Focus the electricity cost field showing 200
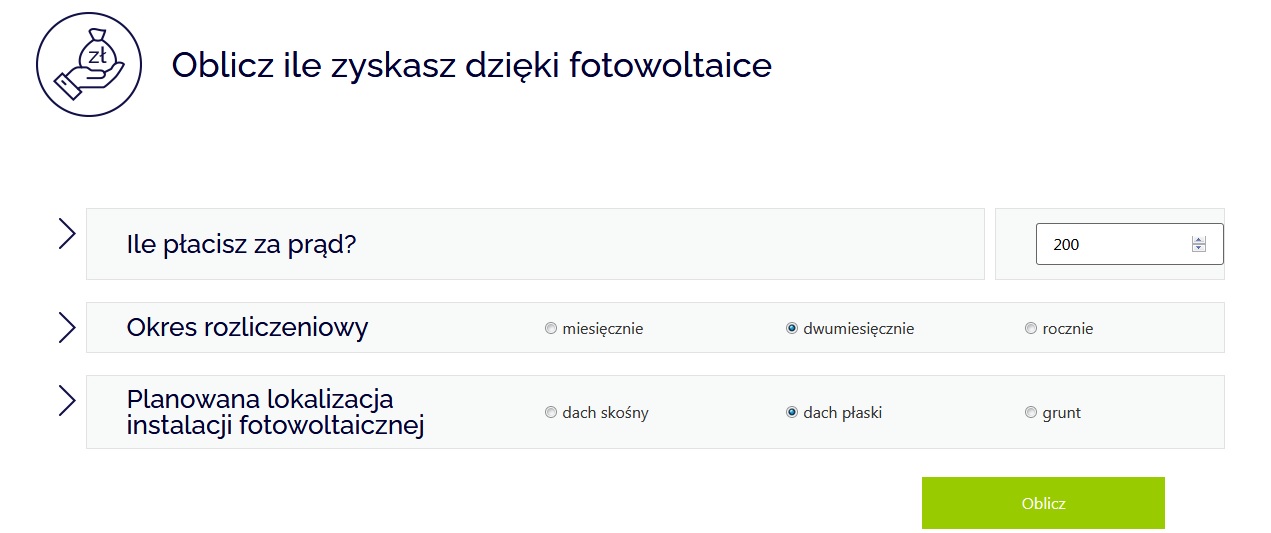Image resolution: width=1271 pixels, height=533 pixels. [1129, 244]
